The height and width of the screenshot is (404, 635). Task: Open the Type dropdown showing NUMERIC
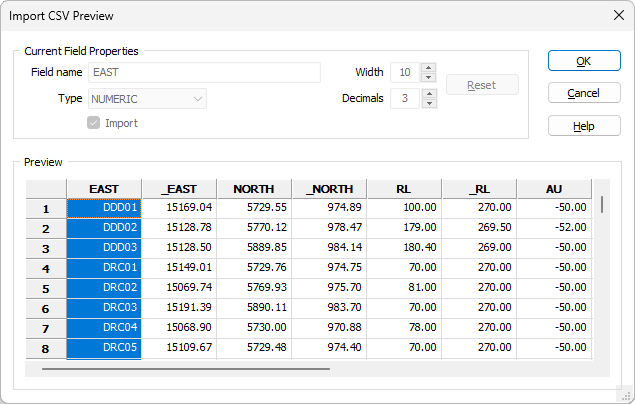tap(147, 98)
